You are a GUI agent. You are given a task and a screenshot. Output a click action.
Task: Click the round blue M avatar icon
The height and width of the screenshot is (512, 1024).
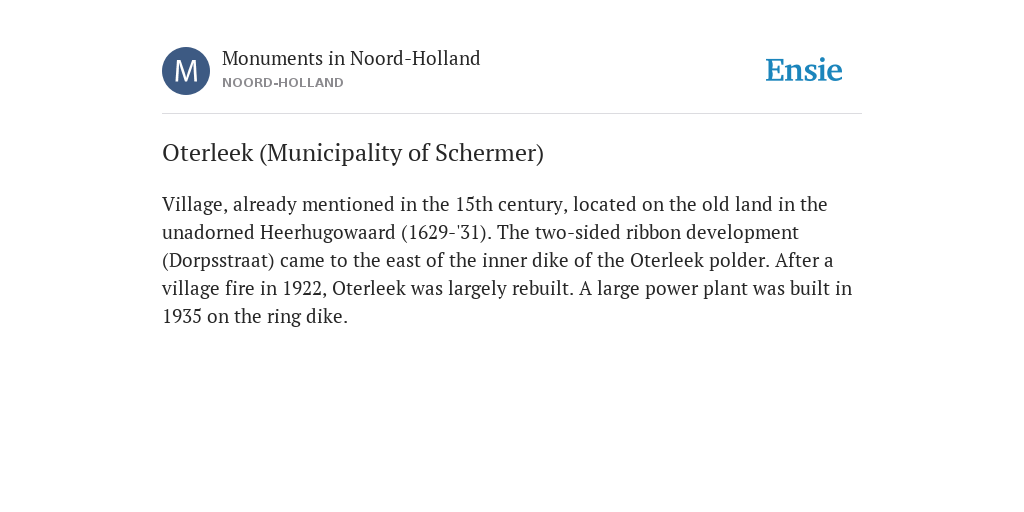point(186,71)
